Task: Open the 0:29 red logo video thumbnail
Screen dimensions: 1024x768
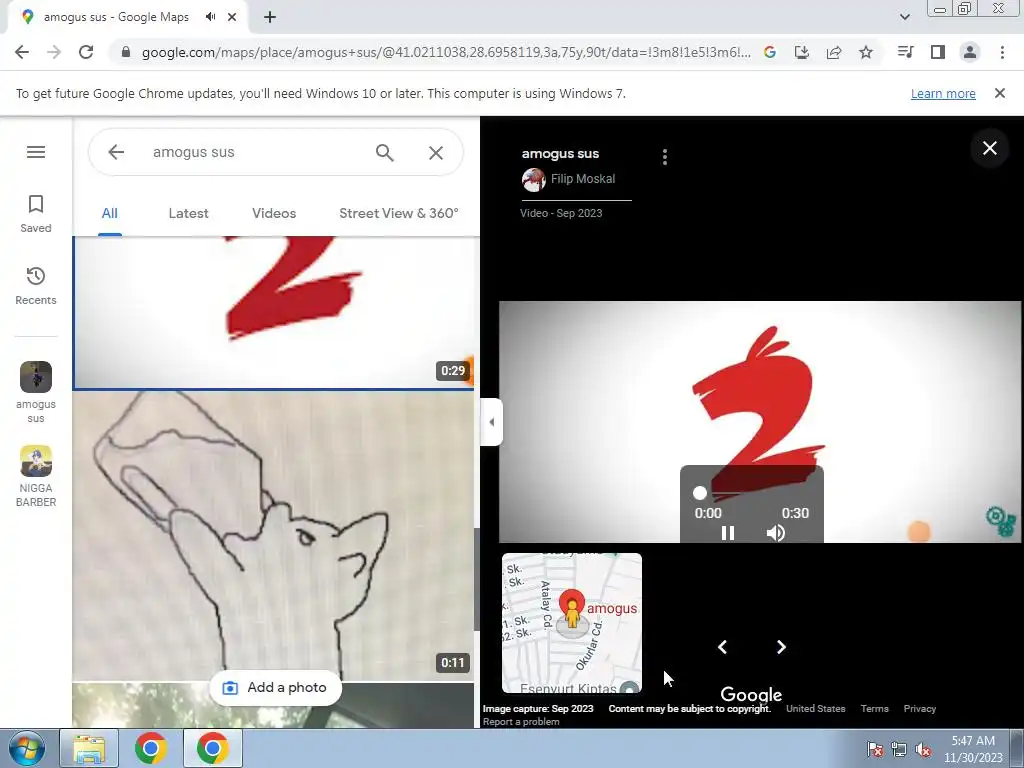Action: coord(273,312)
